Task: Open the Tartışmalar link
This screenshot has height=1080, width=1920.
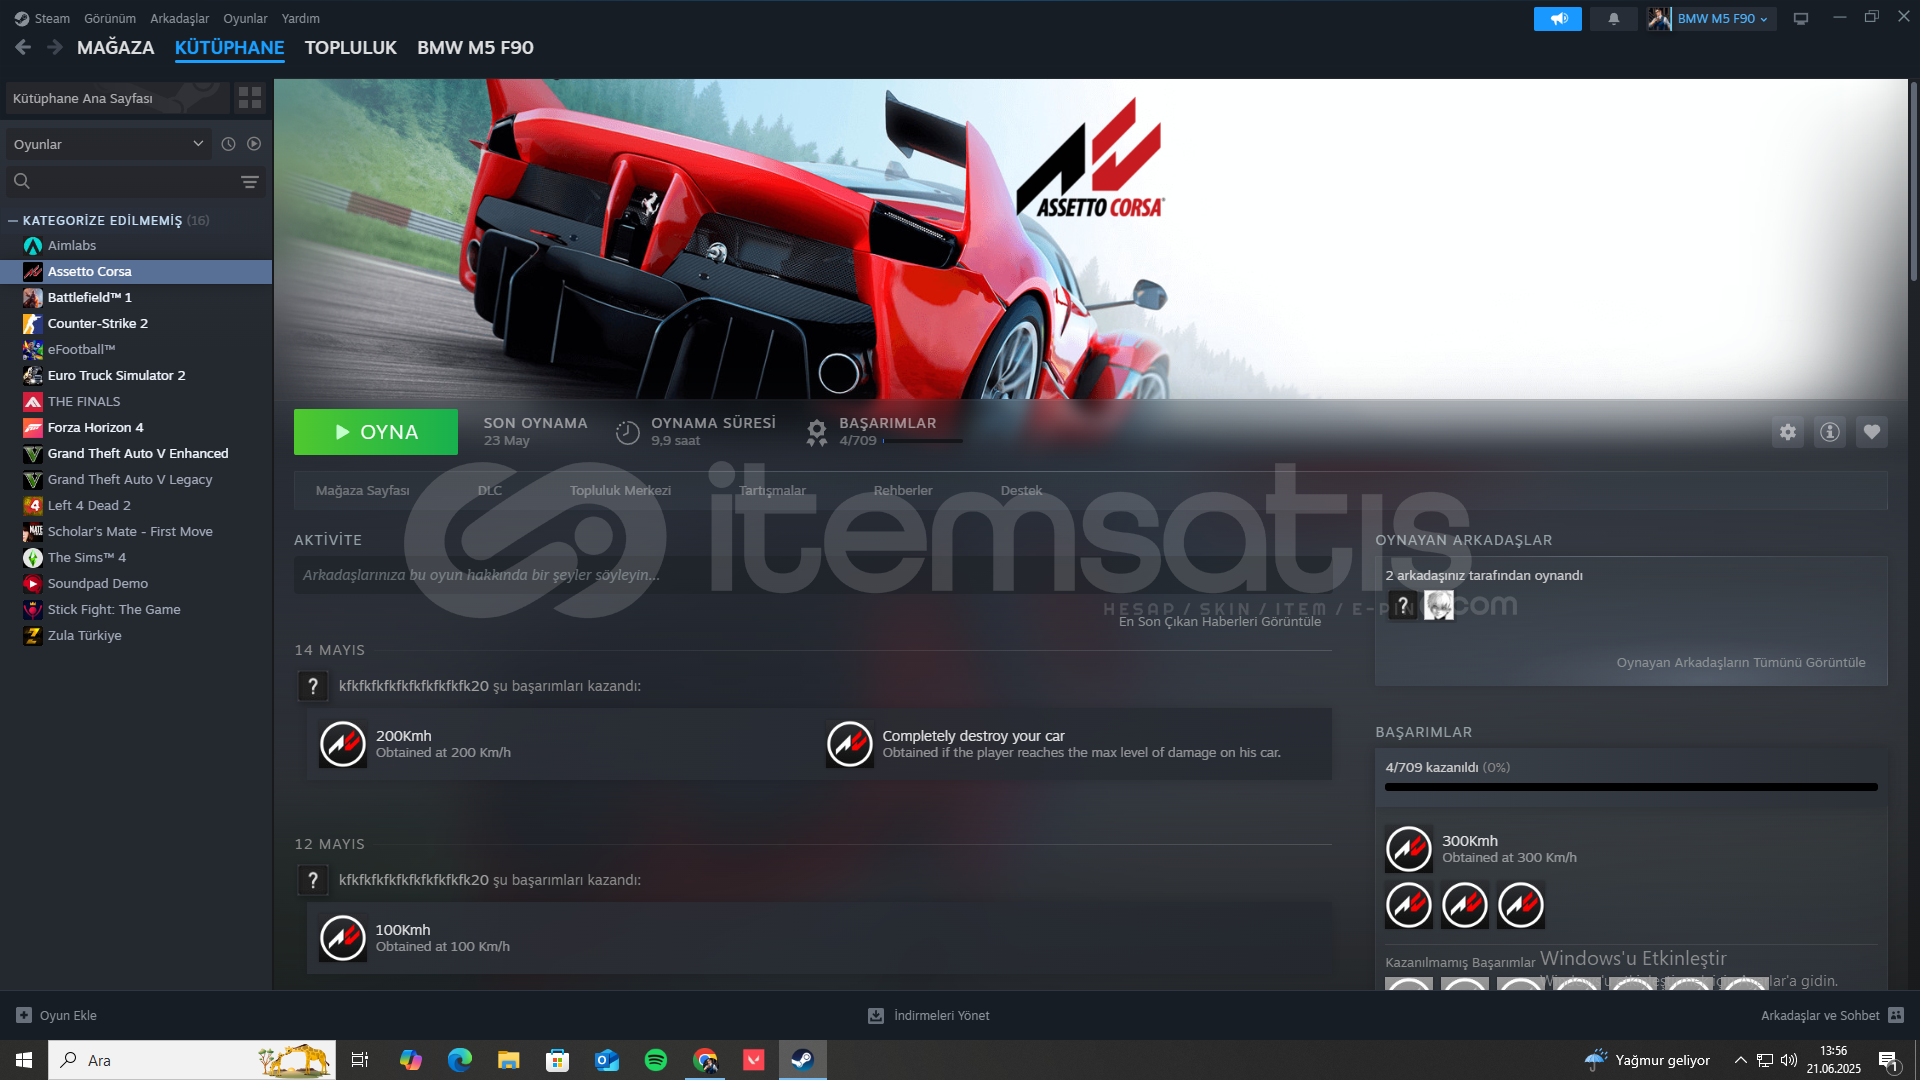Action: click(772, 490)
